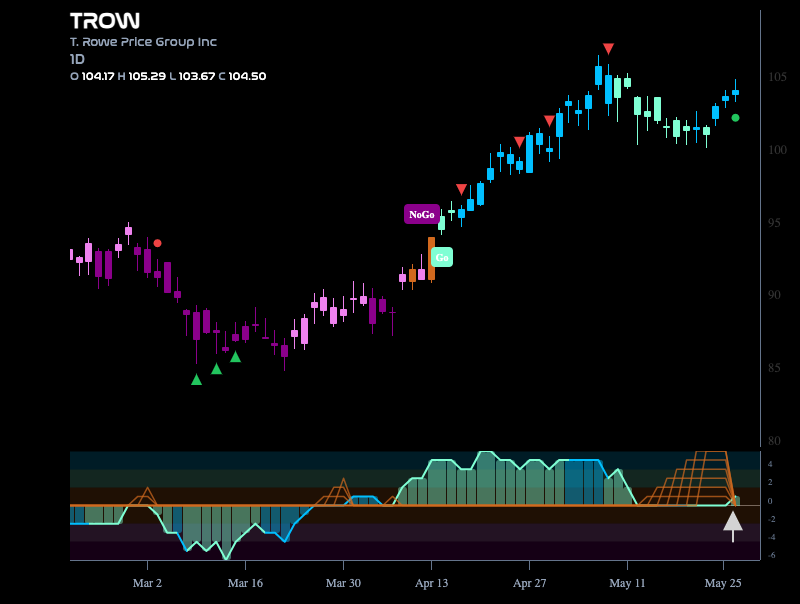Image resolution: width=800 pixels, height=604 pixels.
Task: Click the open value 104.17
Action: (98, 76)
